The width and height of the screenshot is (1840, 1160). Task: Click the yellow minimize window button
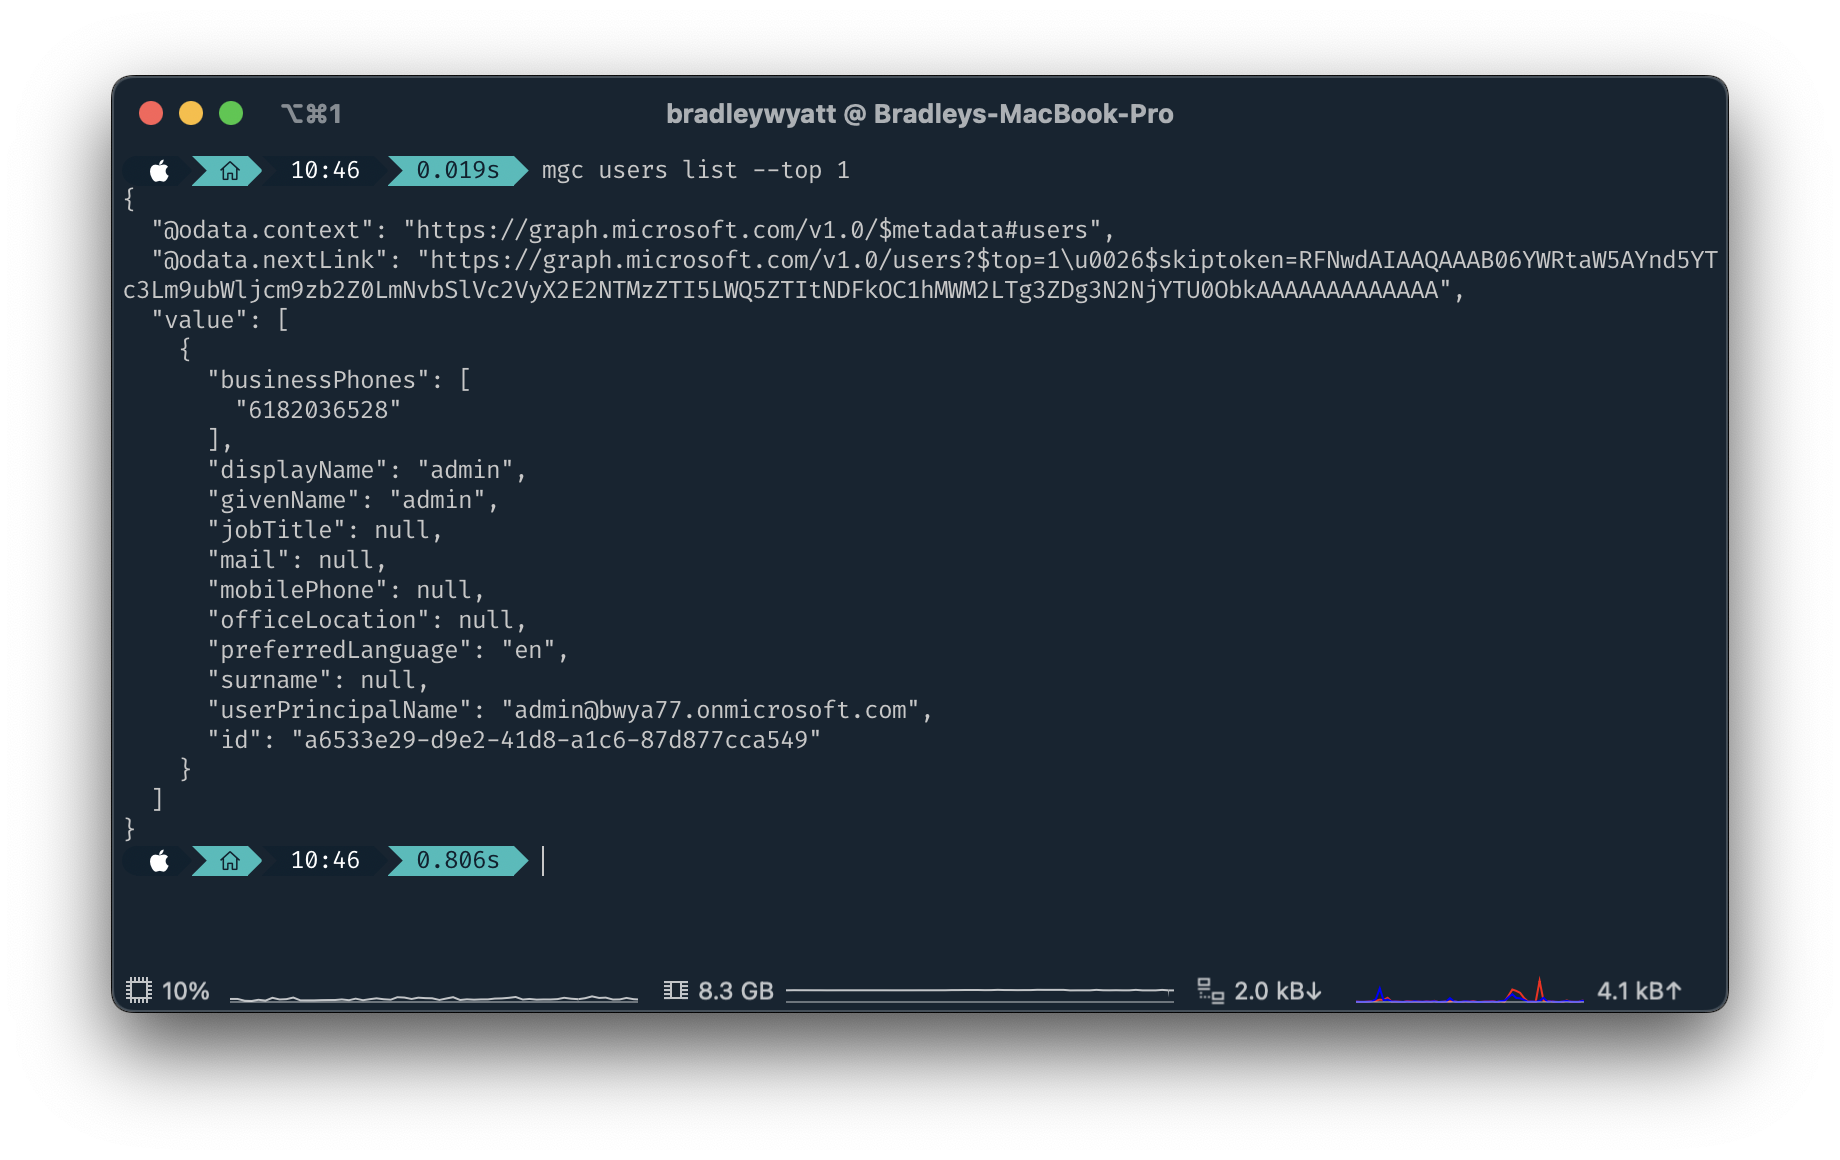[x=191, y=113]
